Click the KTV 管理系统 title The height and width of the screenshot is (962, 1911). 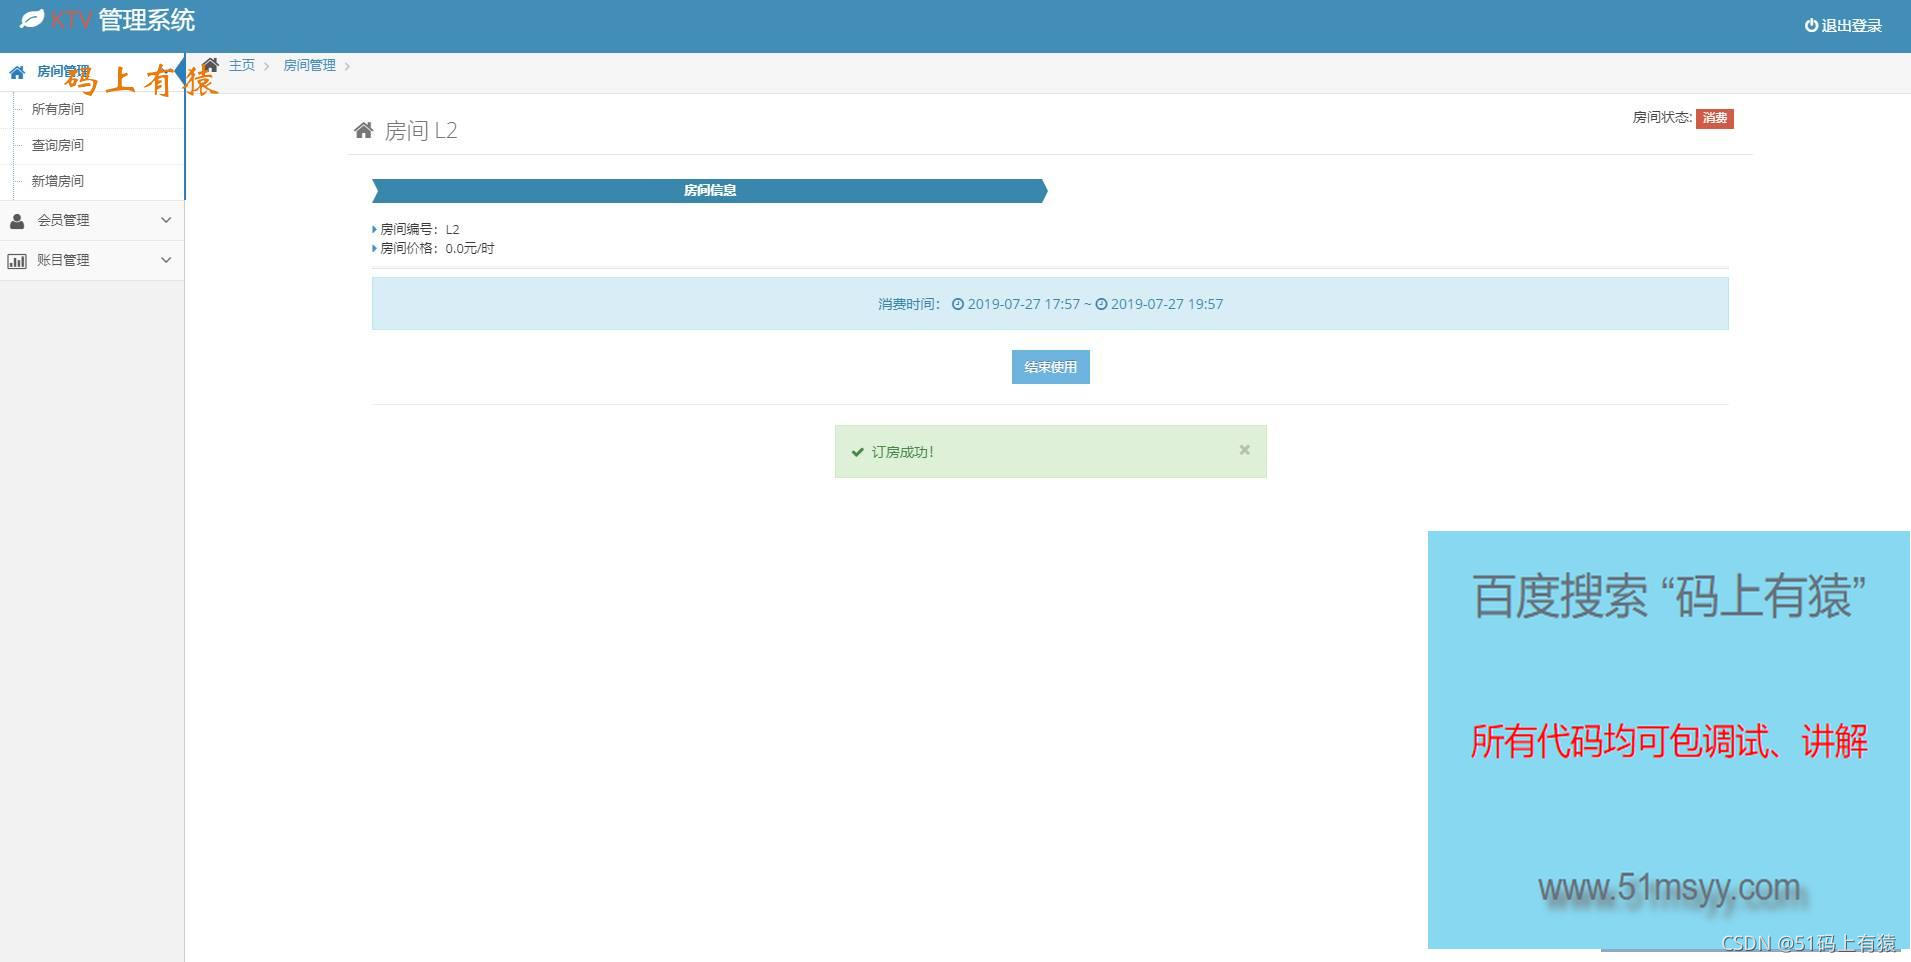click(x=123, y=20)
